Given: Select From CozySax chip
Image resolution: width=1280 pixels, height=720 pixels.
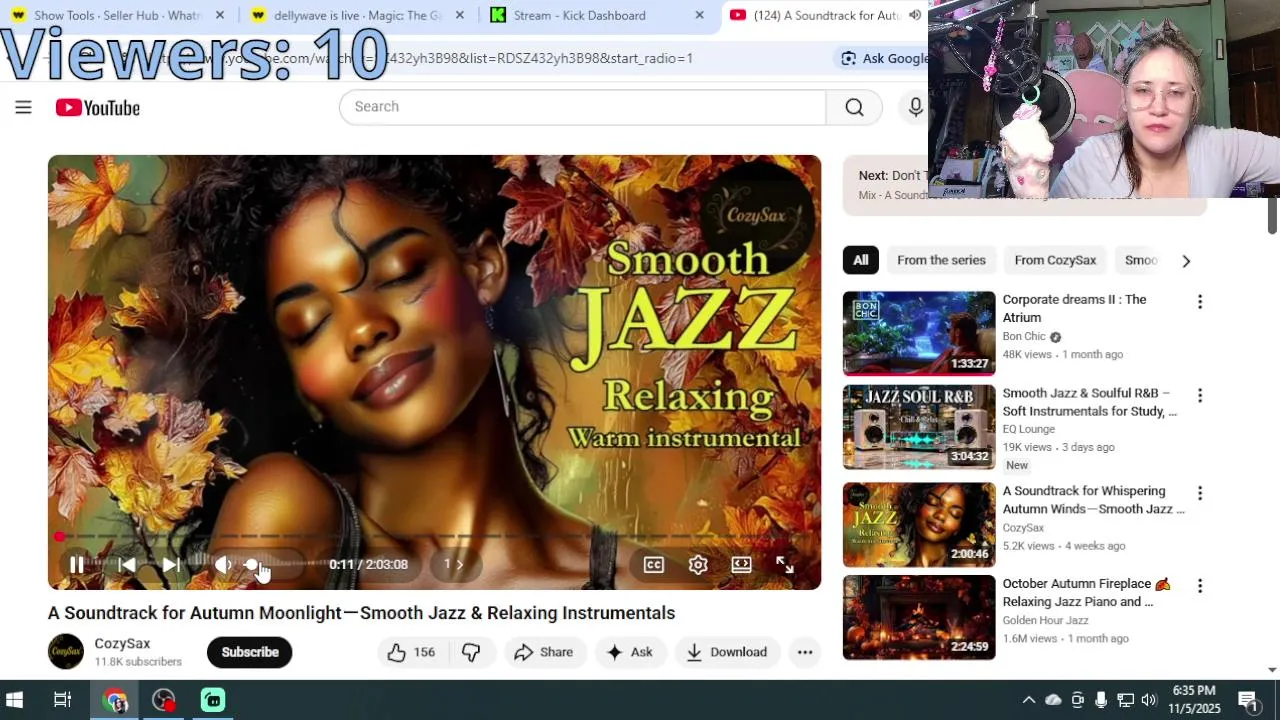Looking at the screenshot, I should click(x=1055, y=260).
